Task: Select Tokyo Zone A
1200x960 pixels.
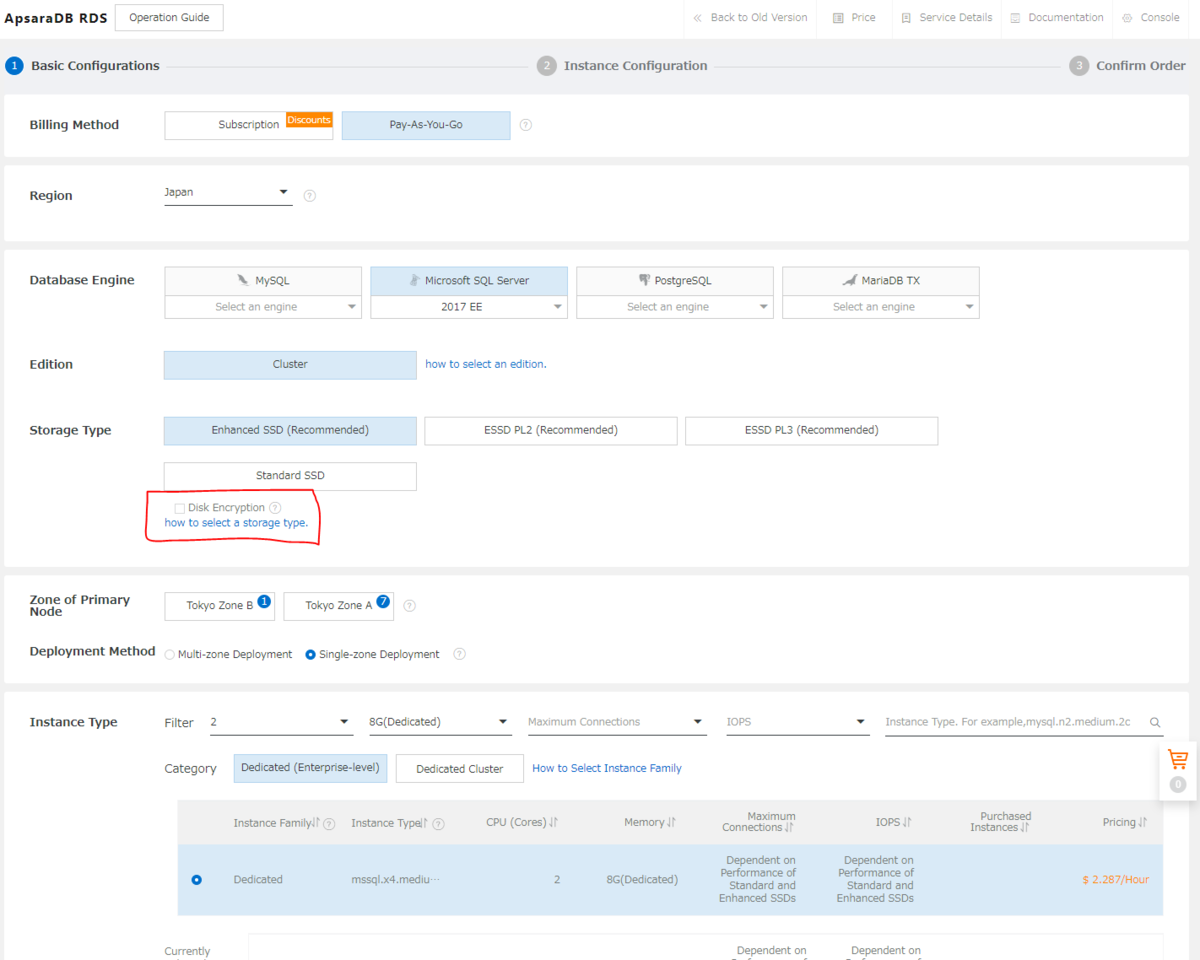Action: click(x=339, y=606)
